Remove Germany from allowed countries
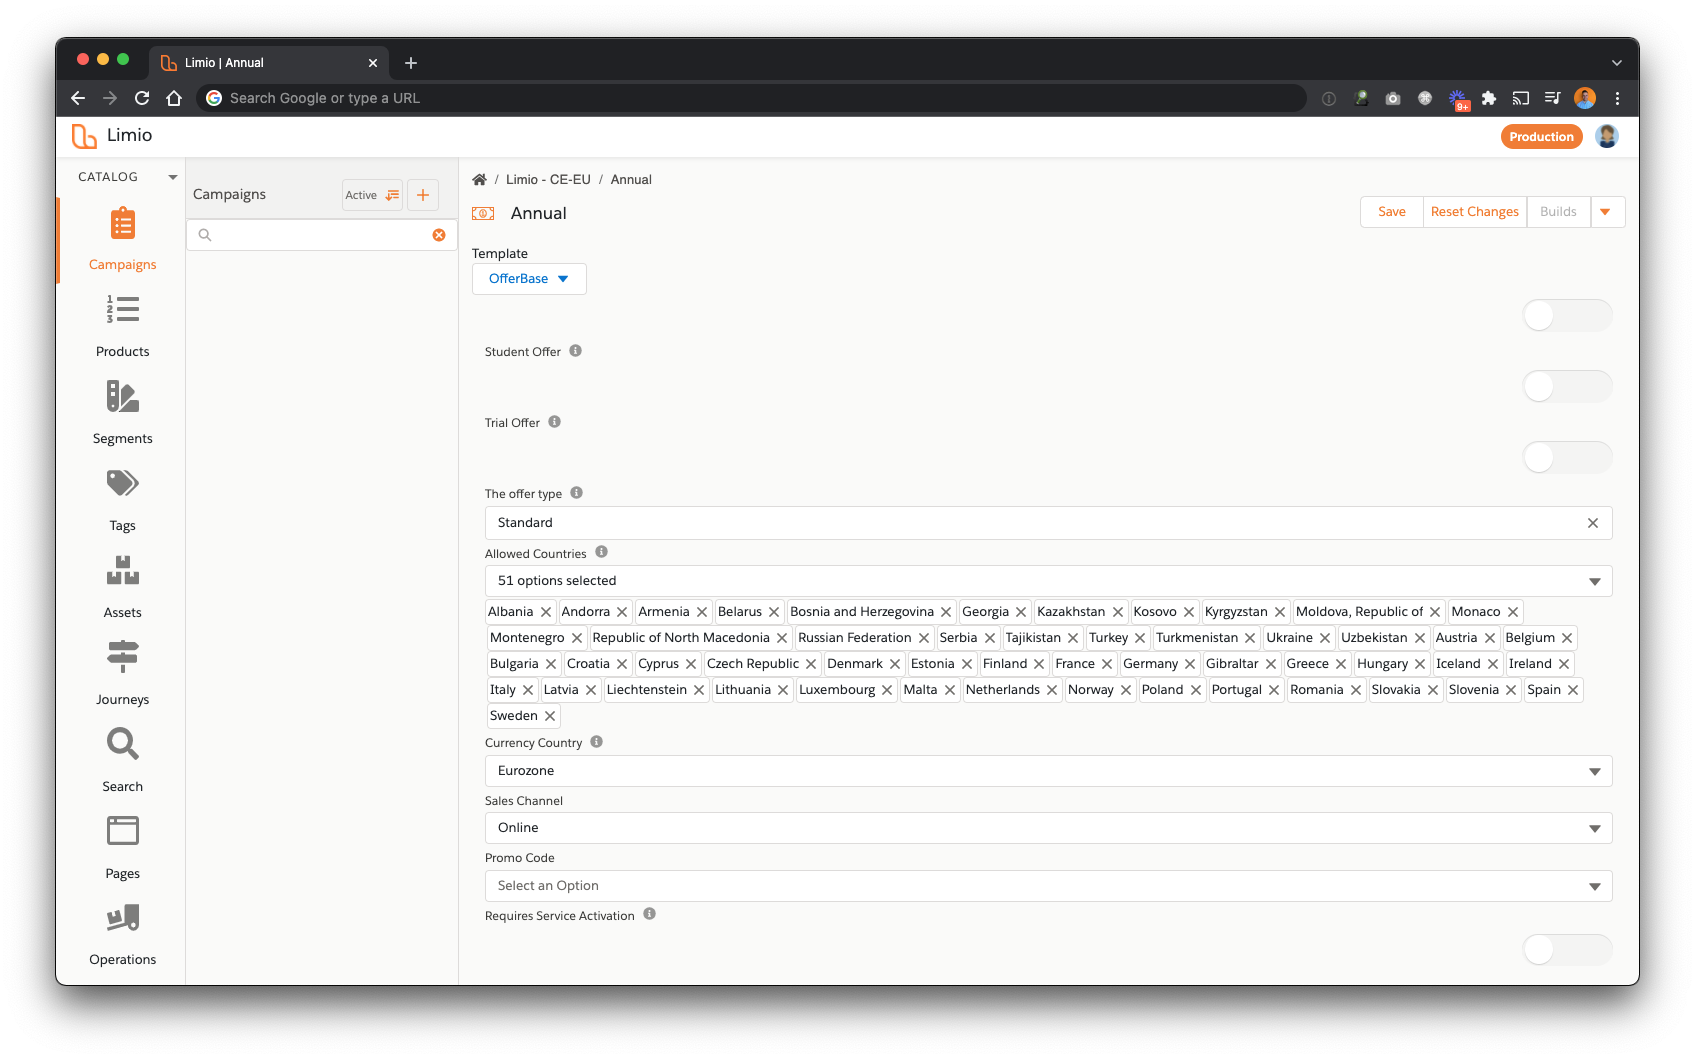This screenshot has width=1695, height=1059. point(1190,664)
